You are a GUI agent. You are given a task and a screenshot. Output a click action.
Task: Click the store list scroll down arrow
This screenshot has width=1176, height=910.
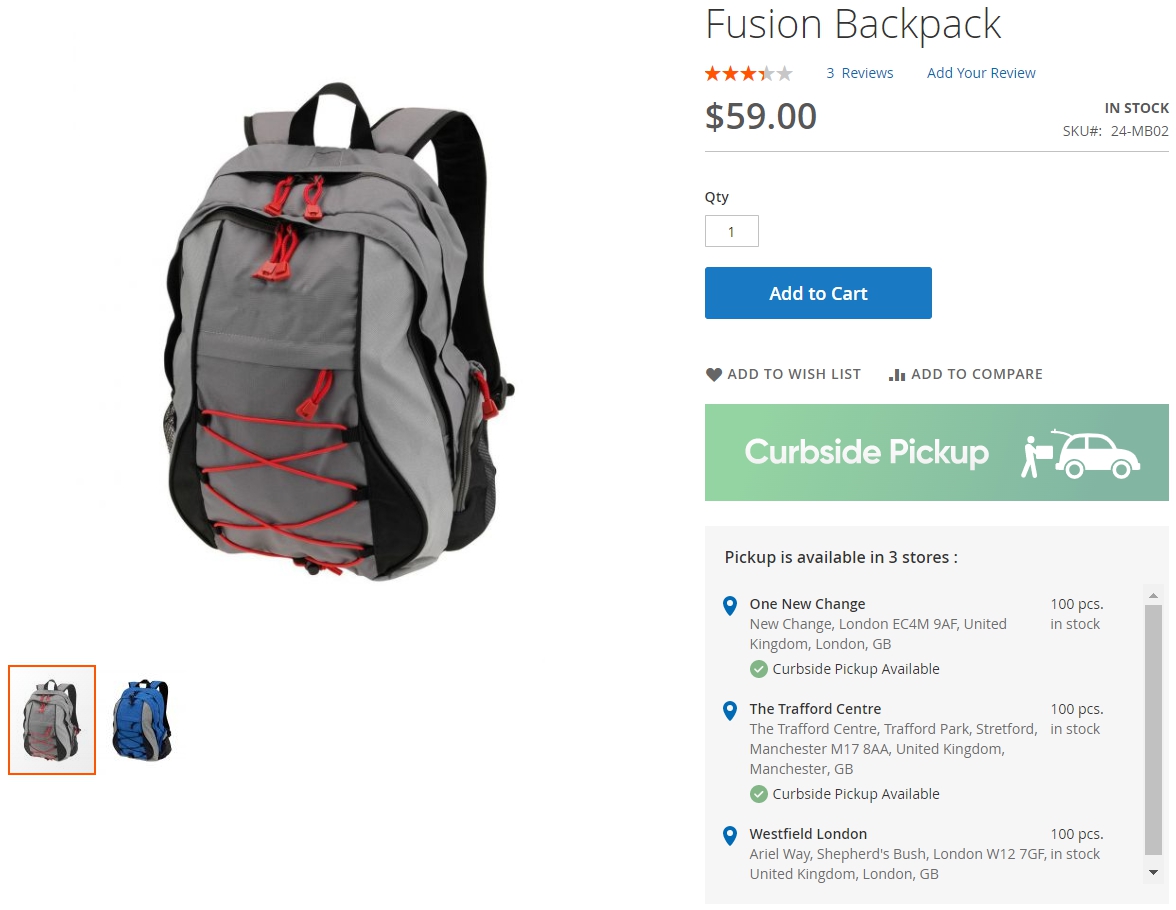[x=1154, y=872]
